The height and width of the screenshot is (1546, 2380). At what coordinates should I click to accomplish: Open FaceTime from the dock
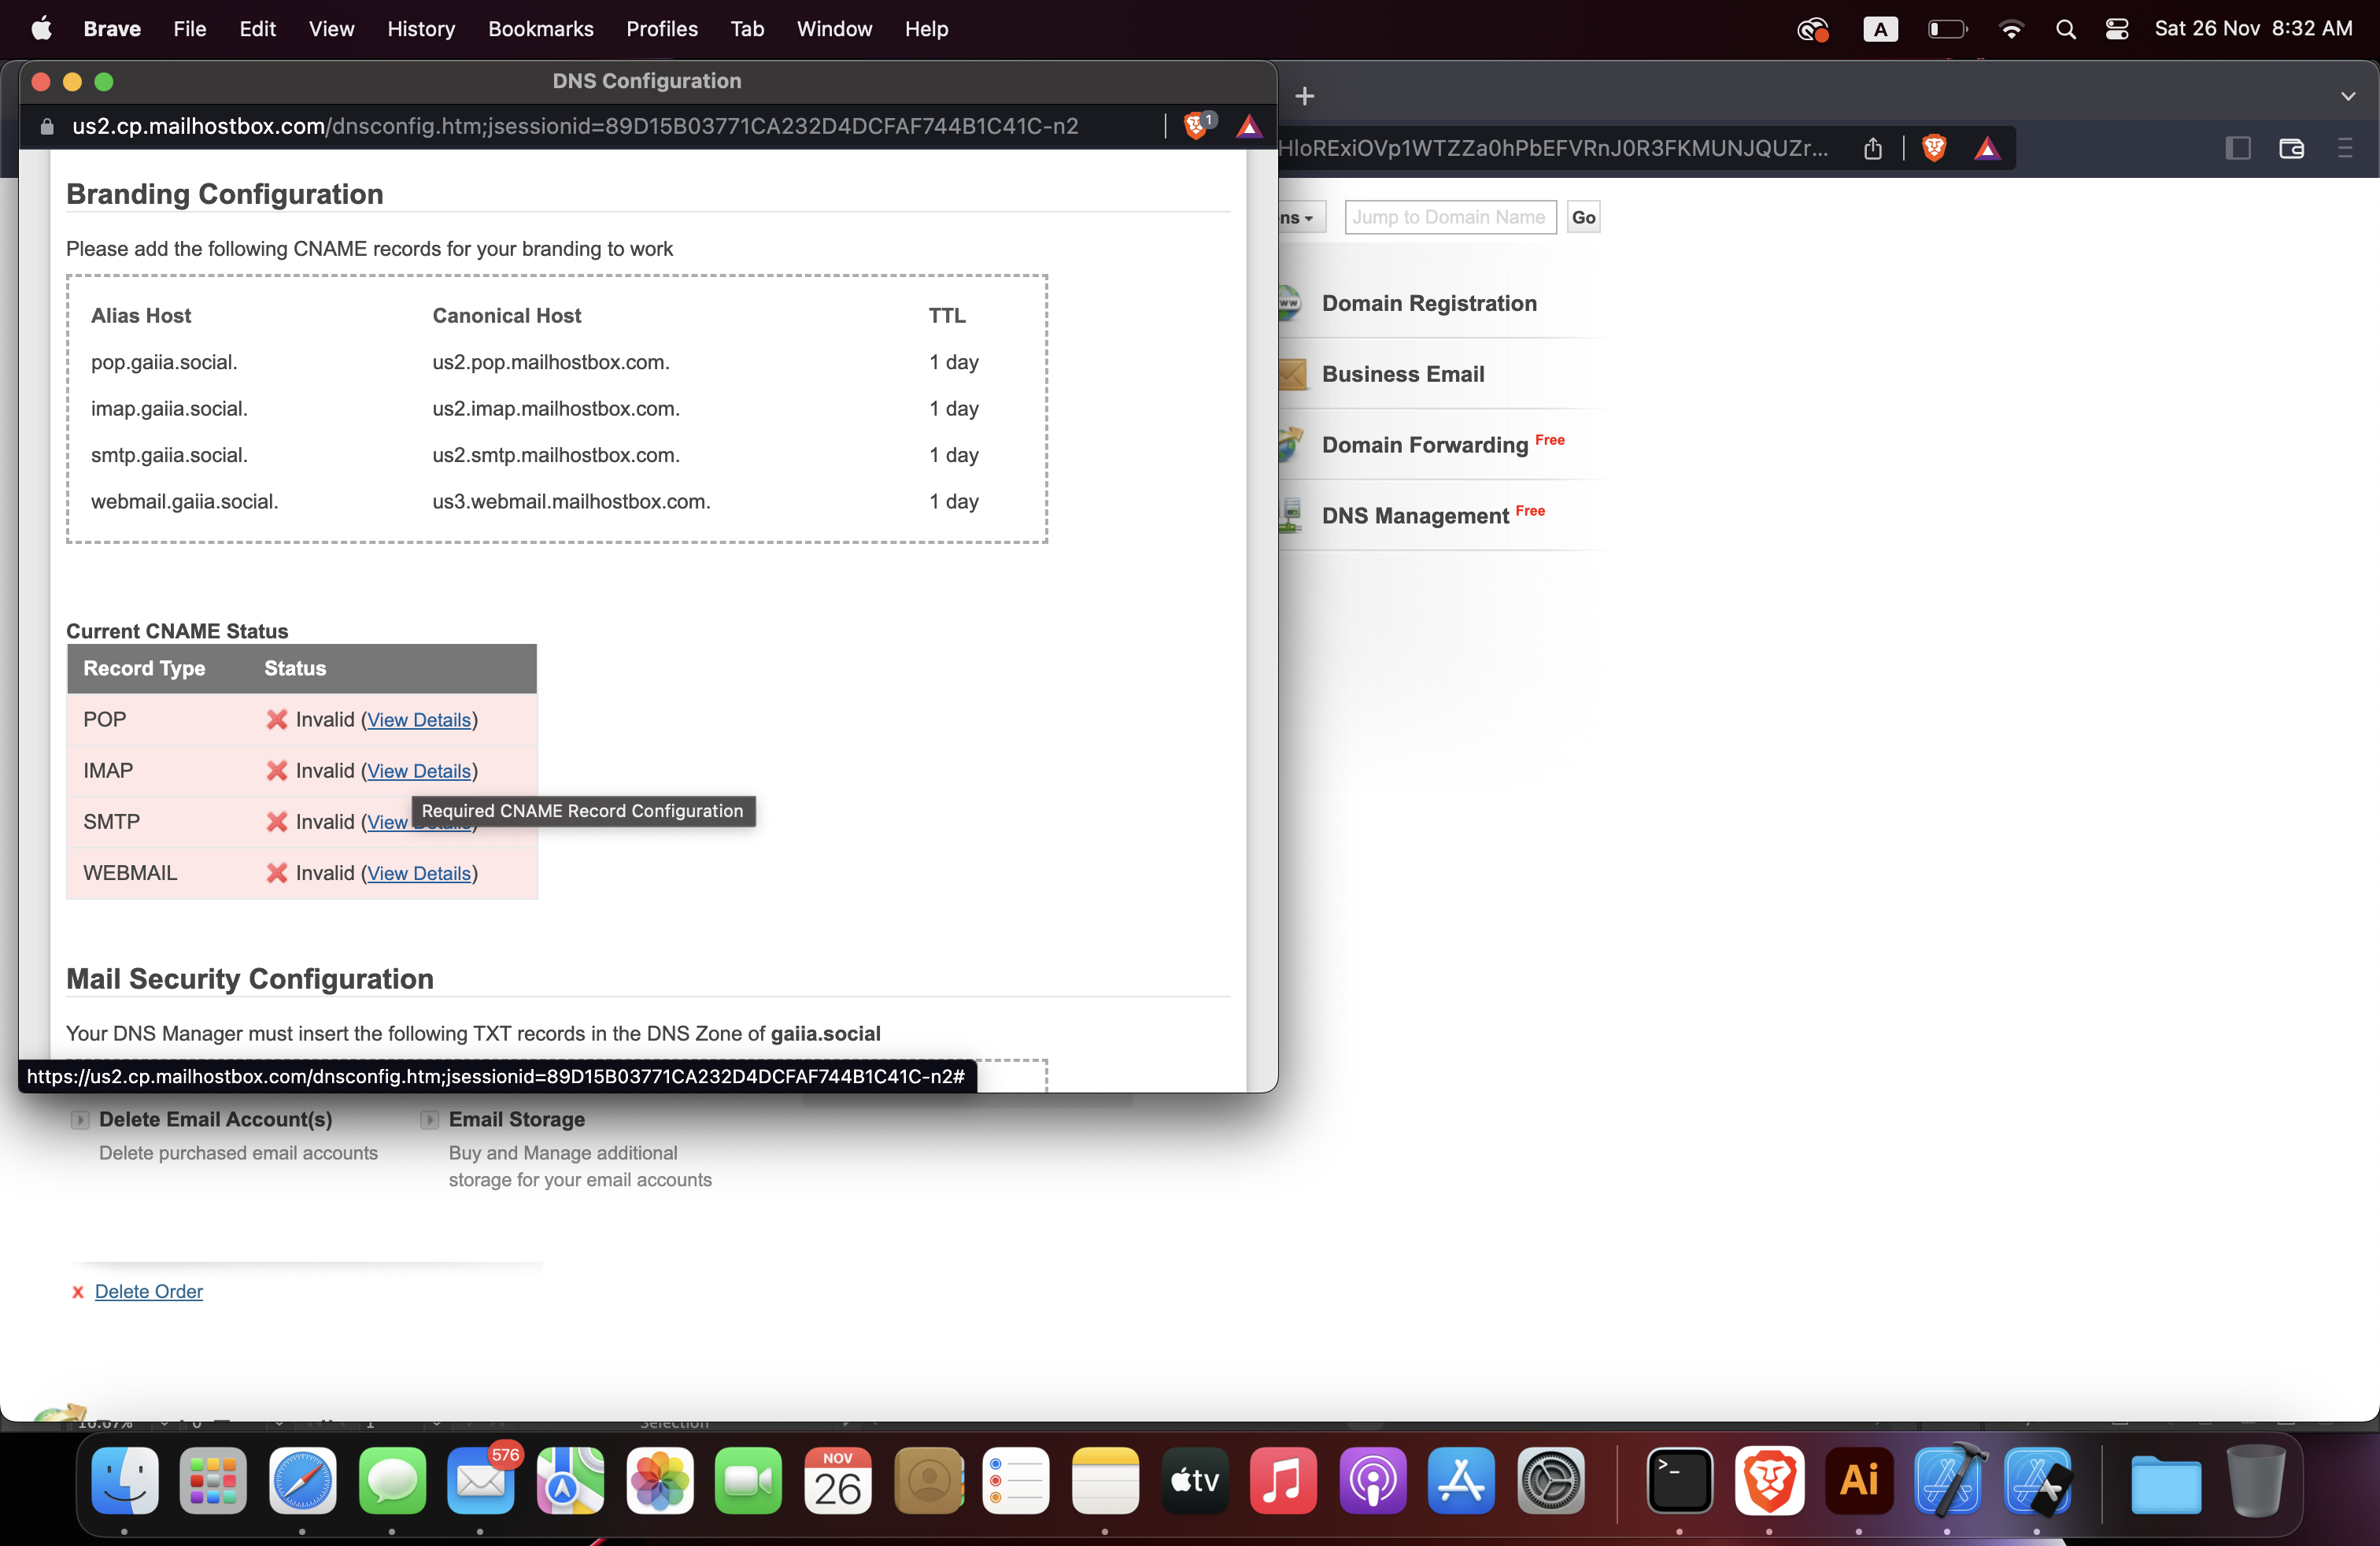[749, 1480]
